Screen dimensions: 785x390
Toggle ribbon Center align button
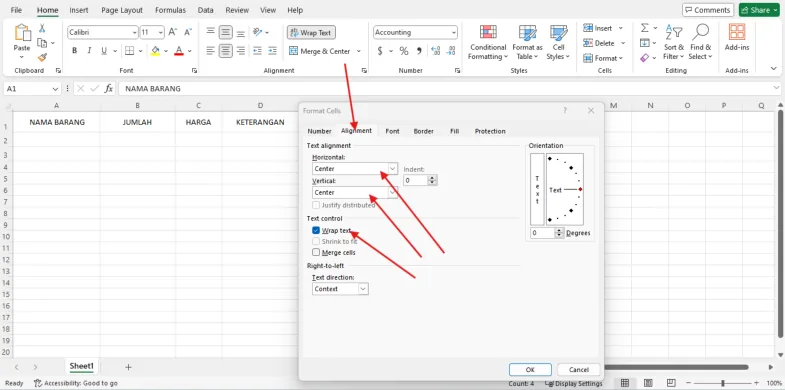pyautogui.click(x=226, y=51)
